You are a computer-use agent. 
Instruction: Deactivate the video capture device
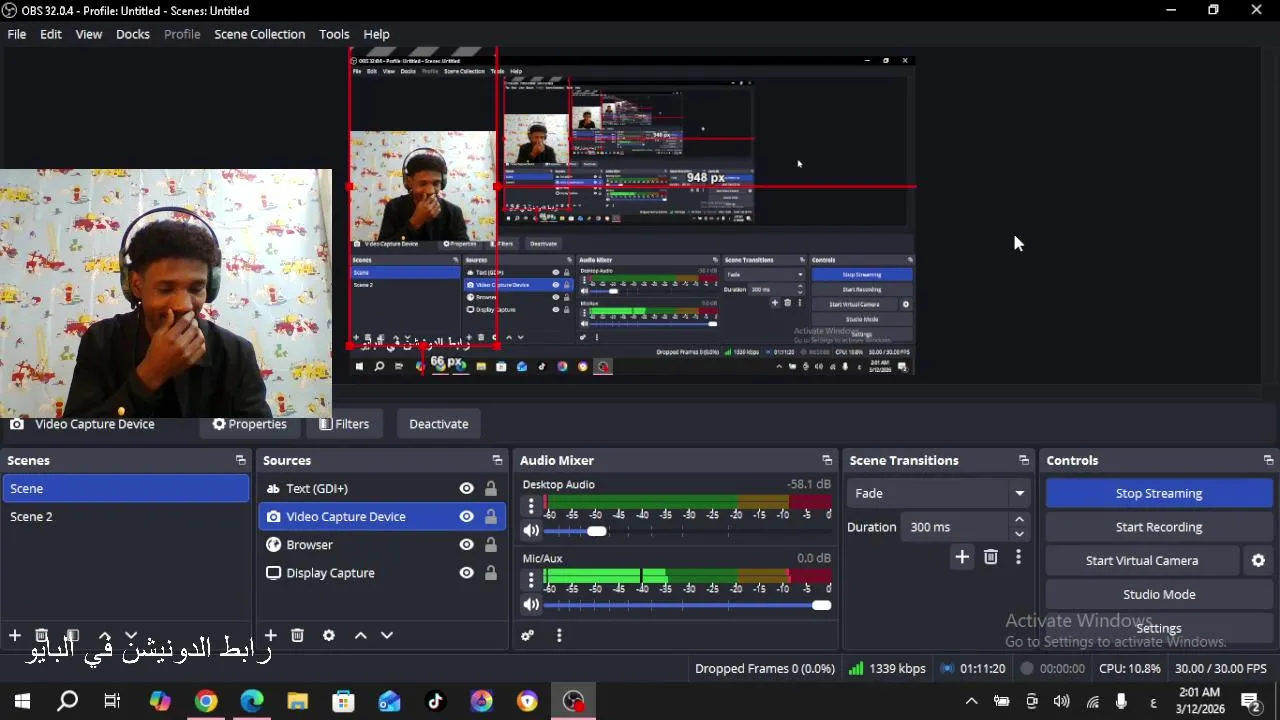tap(438, 424)
